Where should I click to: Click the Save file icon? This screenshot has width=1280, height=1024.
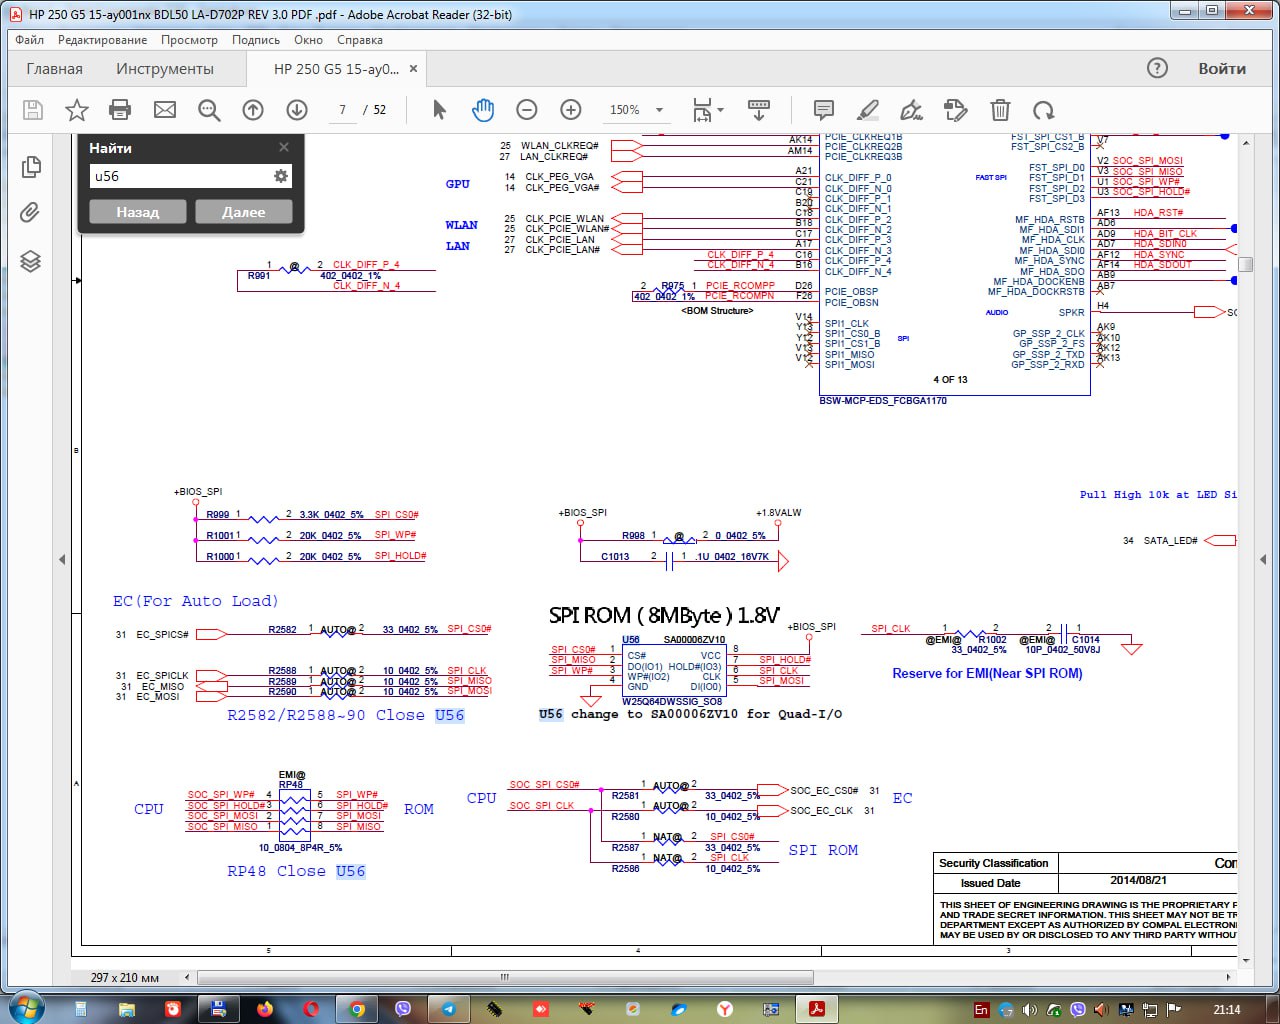[33, 110]
